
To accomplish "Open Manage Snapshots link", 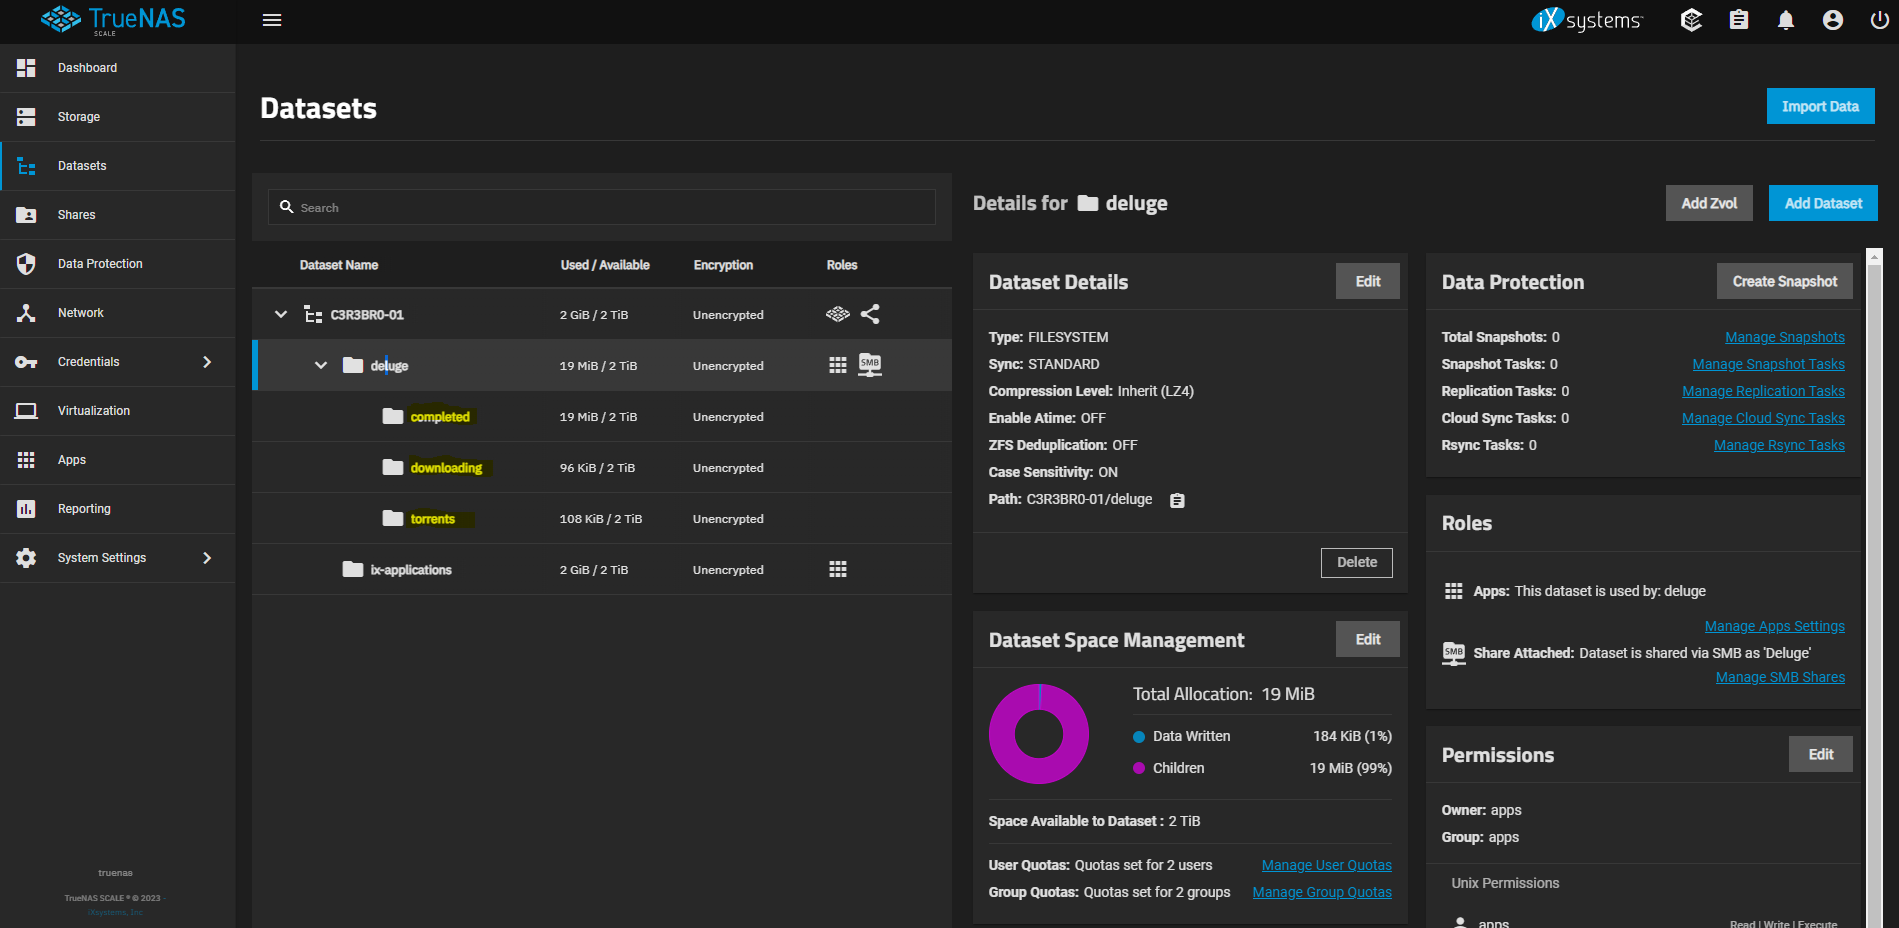I will point(1785,337).
